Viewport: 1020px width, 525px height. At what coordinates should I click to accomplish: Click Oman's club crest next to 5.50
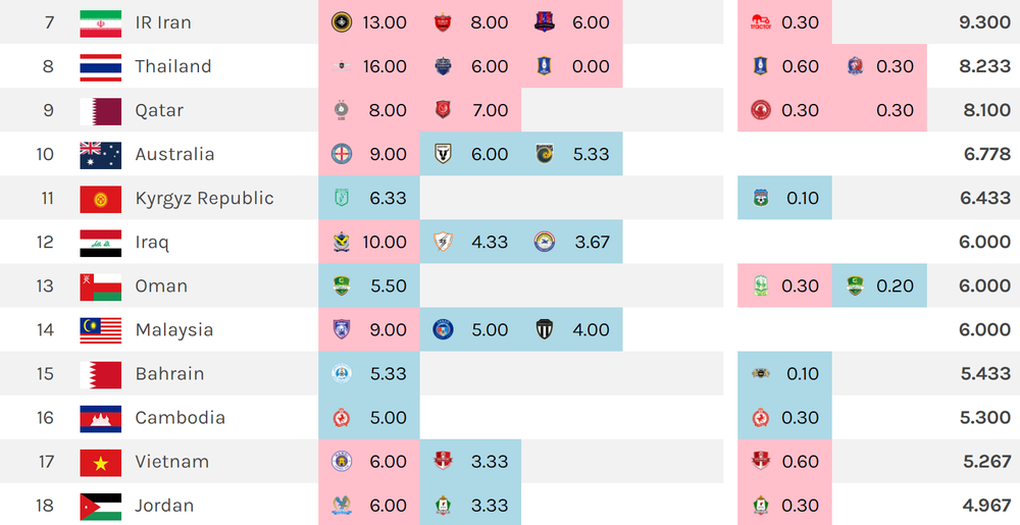(x=342, y=286)
